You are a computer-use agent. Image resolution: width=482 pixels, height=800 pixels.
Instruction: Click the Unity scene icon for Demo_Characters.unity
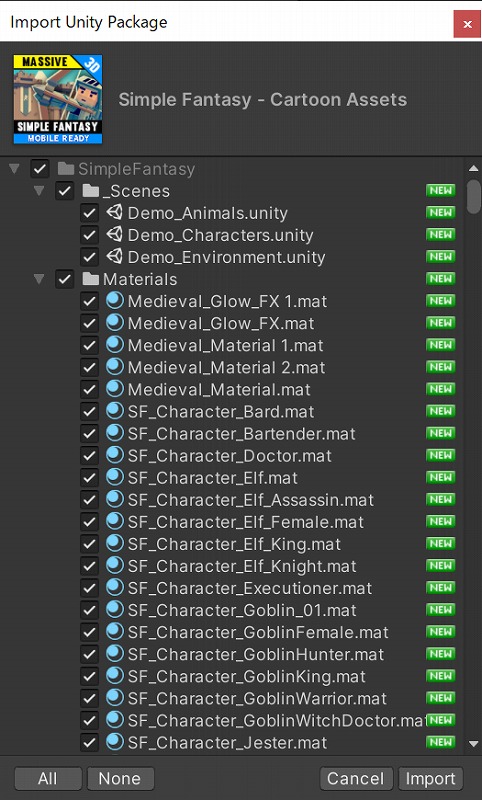[x=114, y=234]
